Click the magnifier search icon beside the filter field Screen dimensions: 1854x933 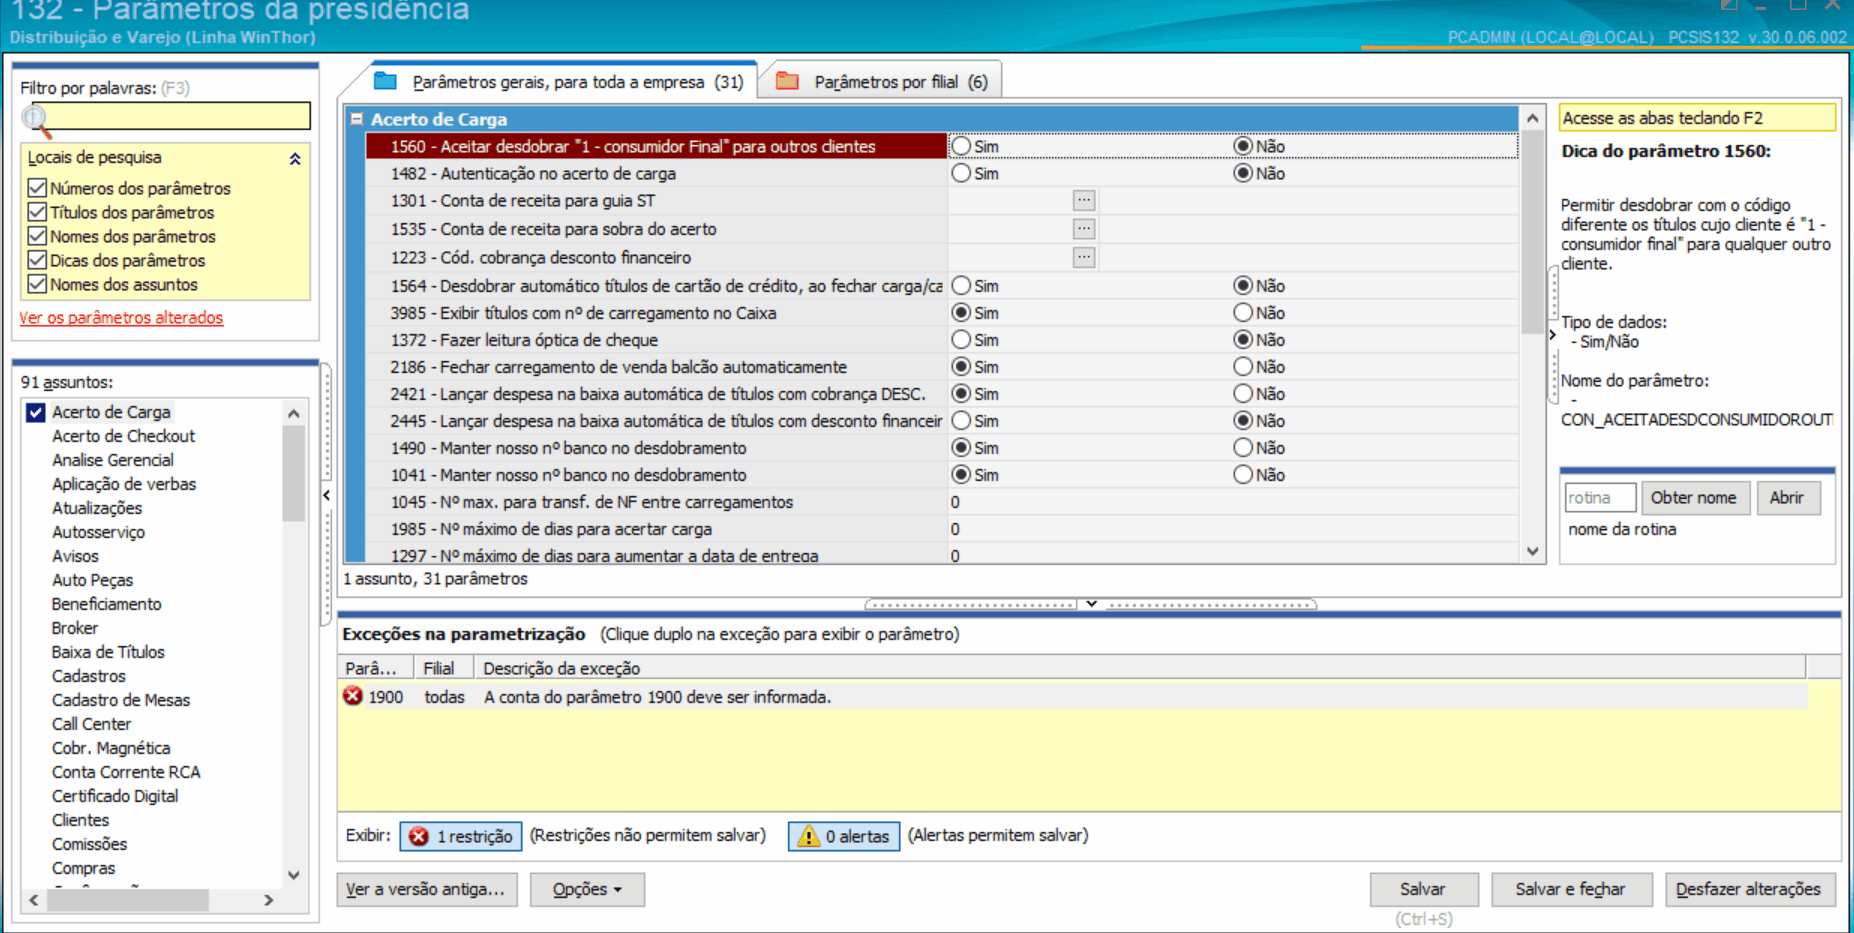click(x=35, y=121)
